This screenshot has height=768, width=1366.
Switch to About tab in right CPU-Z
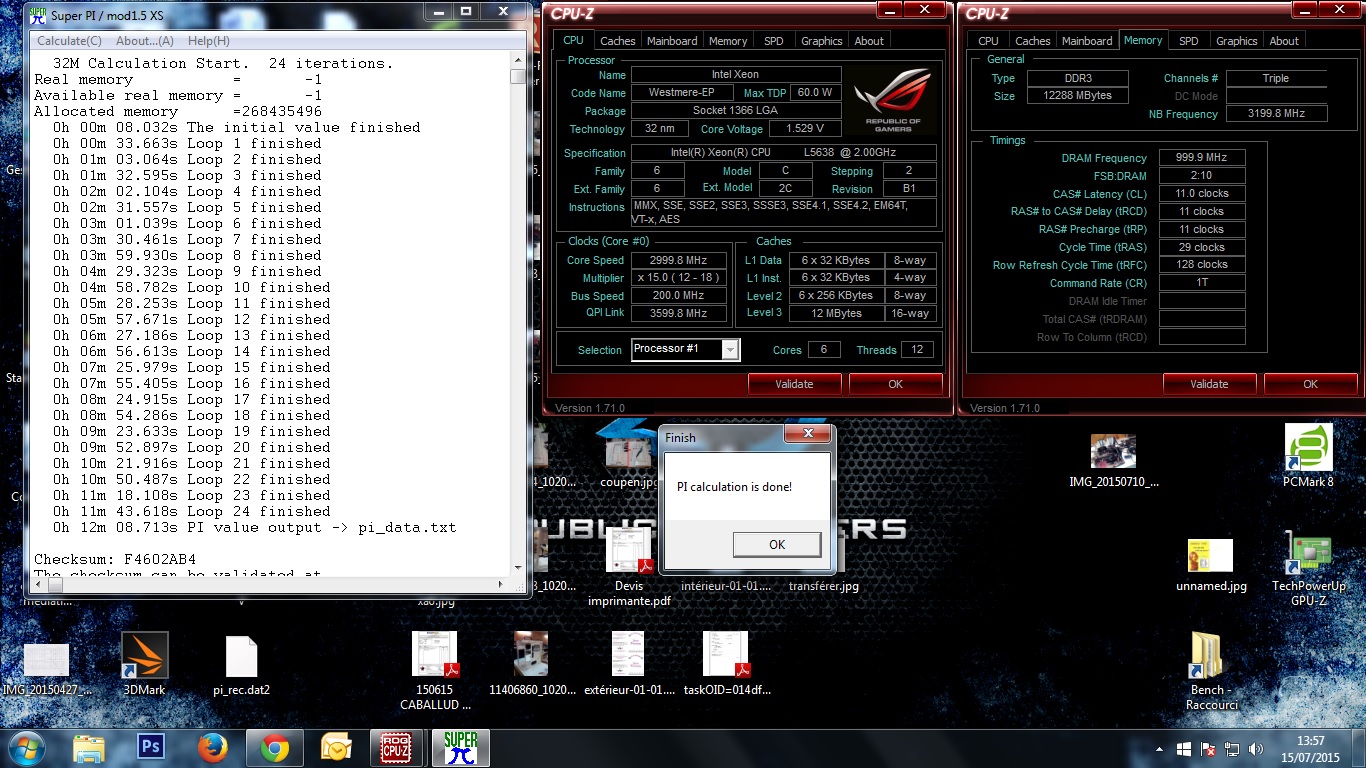tap(1284, 41)
